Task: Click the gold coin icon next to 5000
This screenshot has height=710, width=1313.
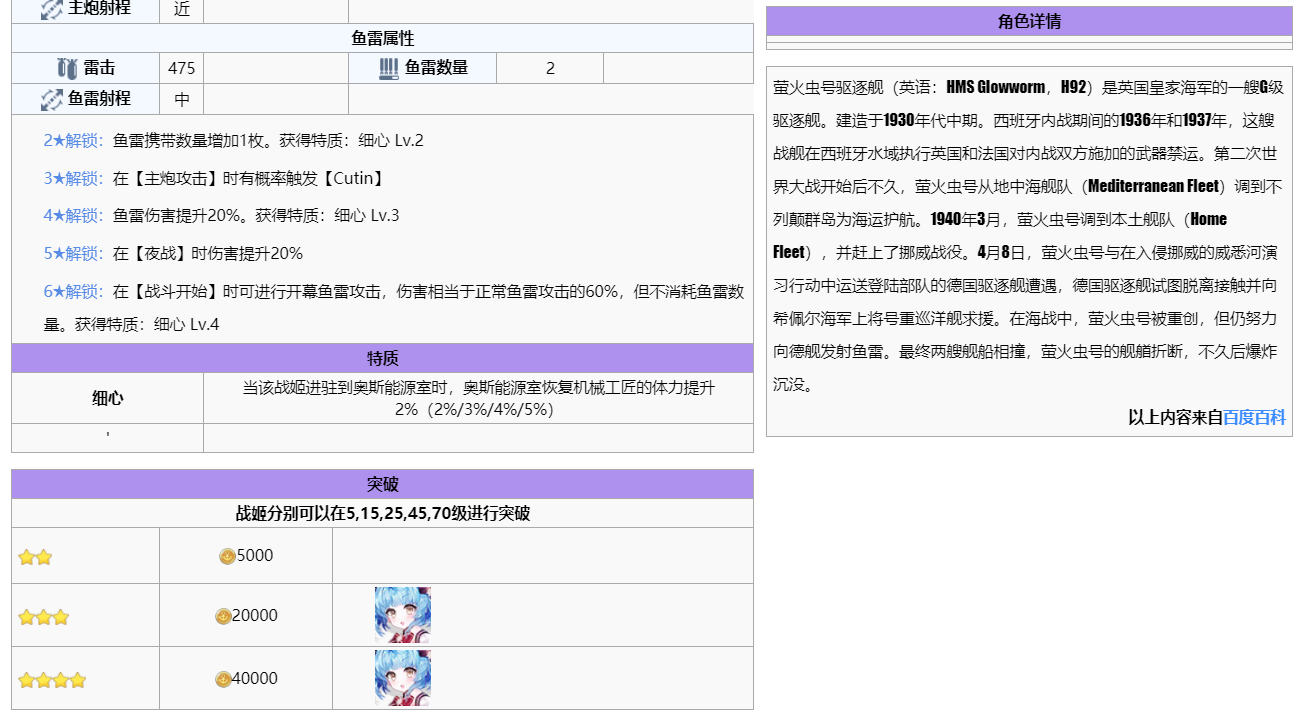Action: pyautogui.click(x=227, y=556)
